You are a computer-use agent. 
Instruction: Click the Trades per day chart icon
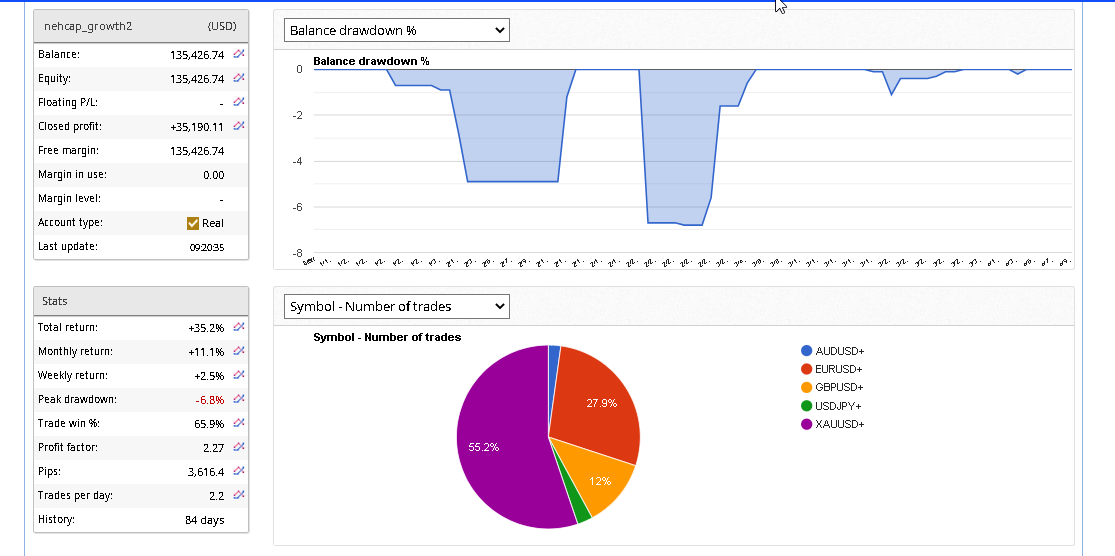coord(239,495)
